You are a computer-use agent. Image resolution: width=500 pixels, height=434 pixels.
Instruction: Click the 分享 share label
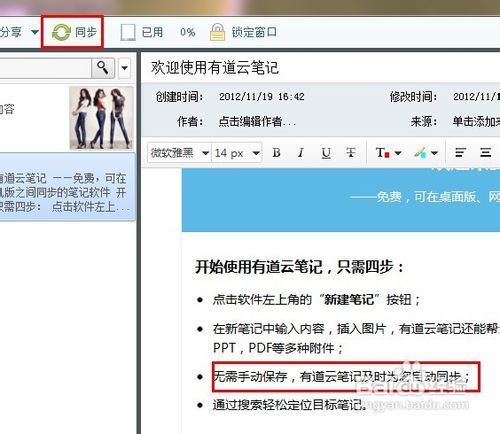(11, 32)
